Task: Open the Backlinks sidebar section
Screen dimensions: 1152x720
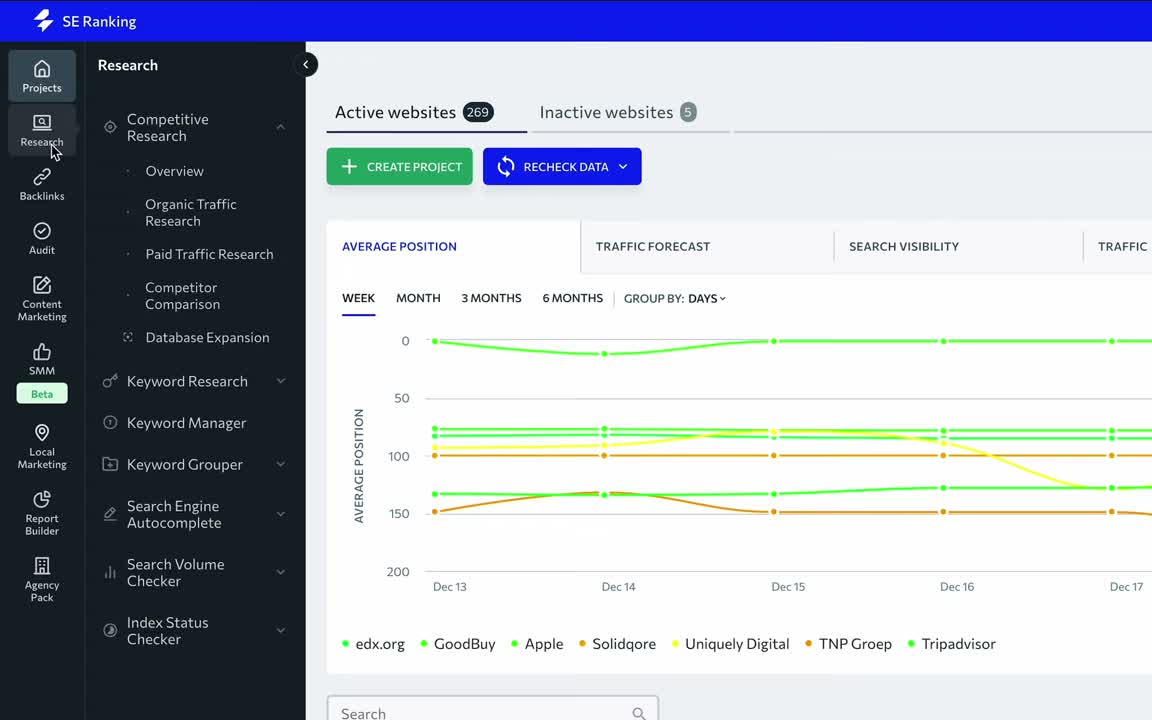Action: click(42, 184)
